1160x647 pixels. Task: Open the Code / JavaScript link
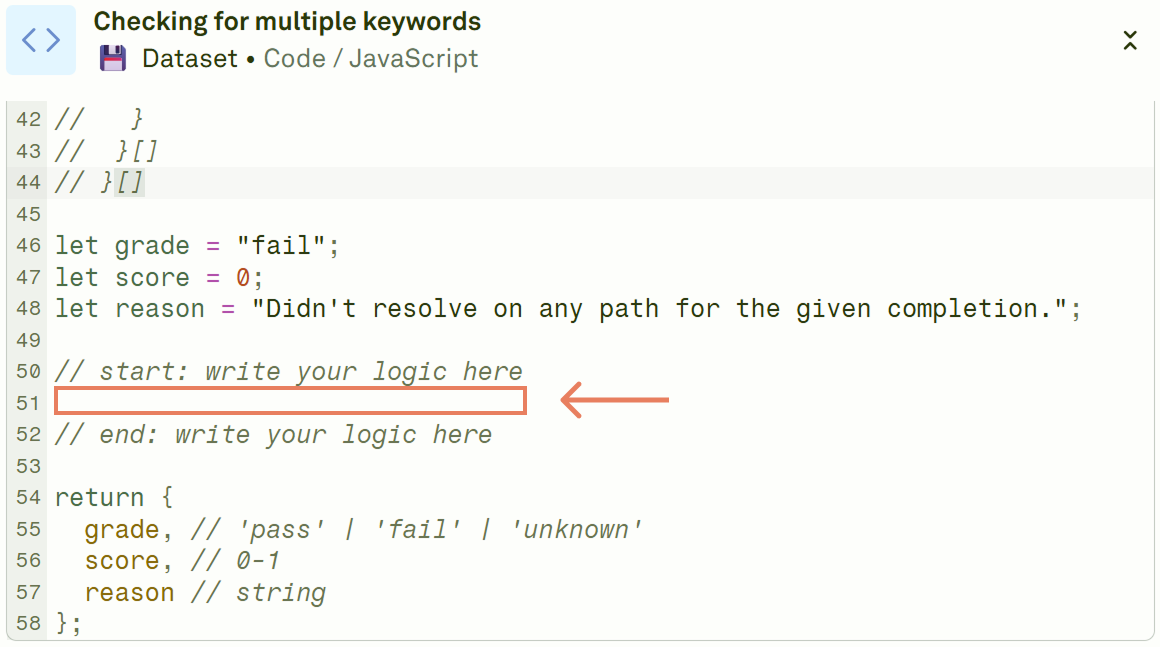coord(370,58)
